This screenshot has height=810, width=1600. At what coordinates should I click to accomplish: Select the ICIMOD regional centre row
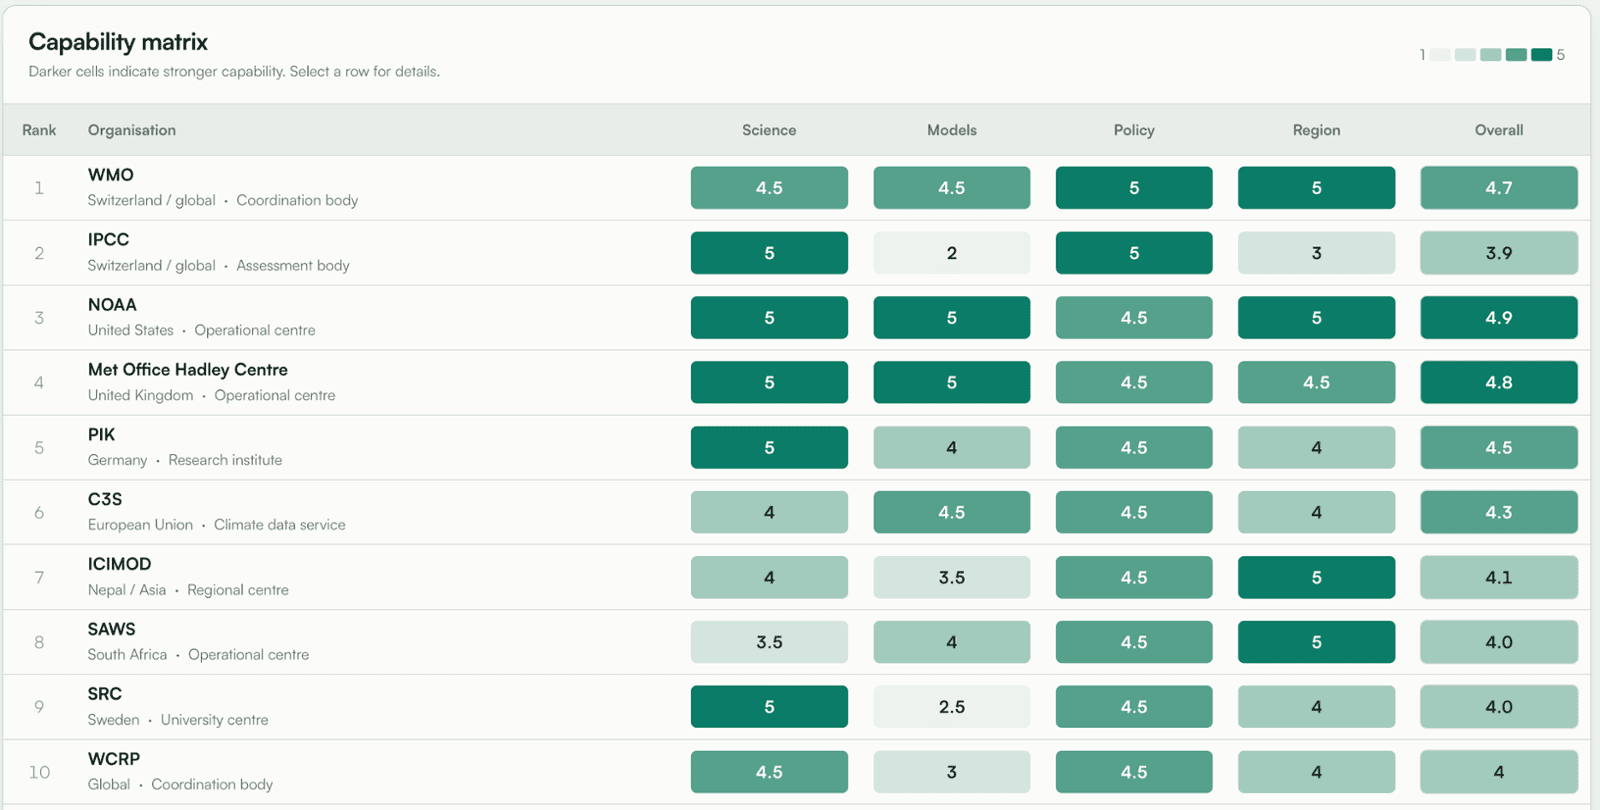796,577
